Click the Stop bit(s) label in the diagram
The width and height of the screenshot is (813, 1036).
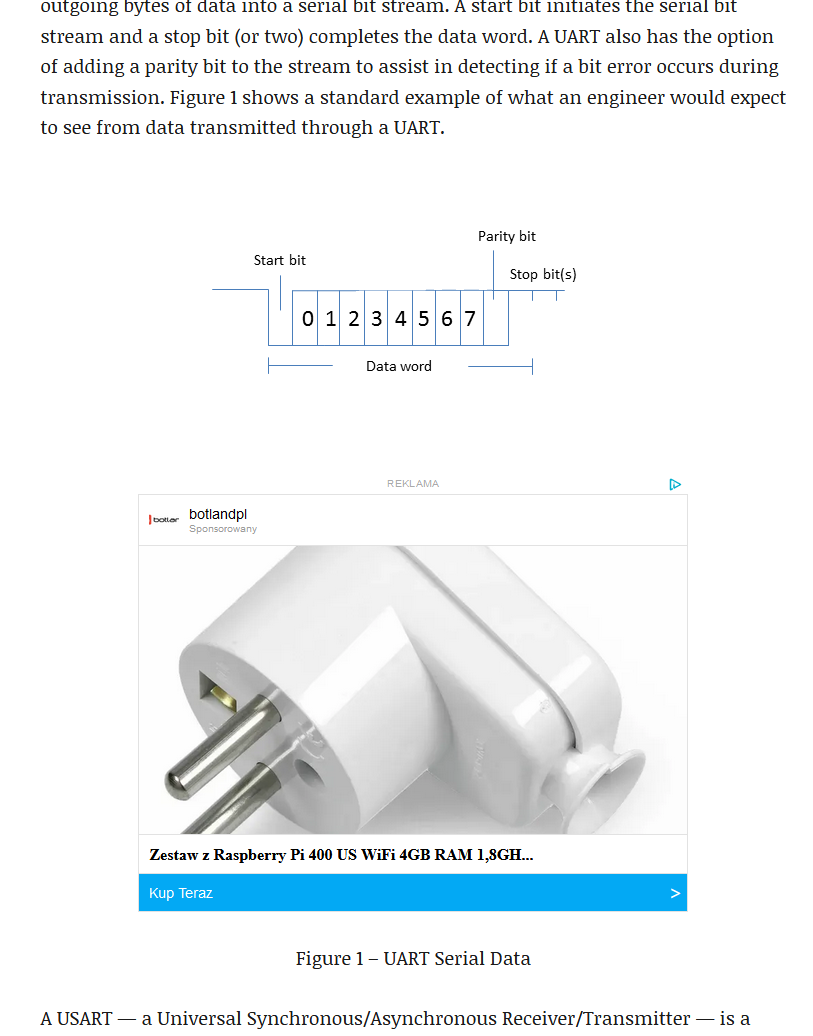[x=543, y=274]
